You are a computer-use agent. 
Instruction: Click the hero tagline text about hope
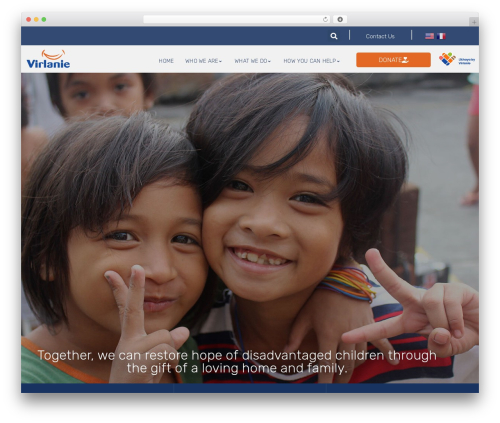237,362
